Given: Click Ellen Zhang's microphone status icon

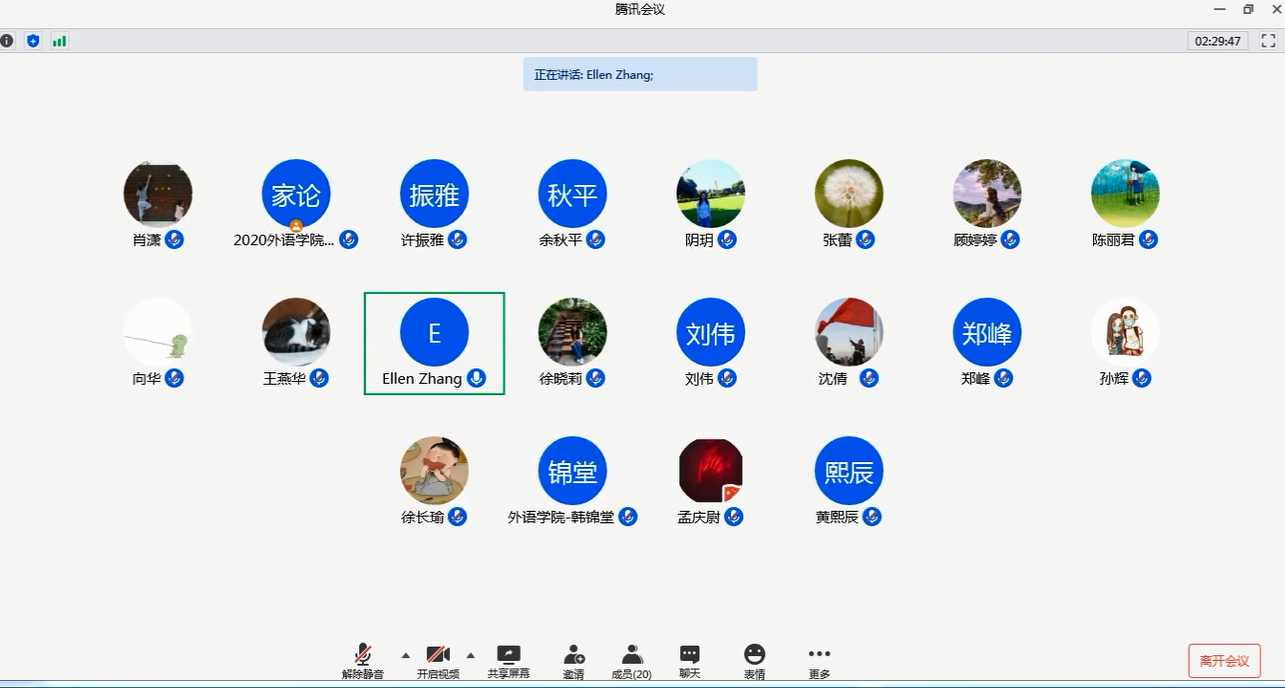Looking at the screenshot, I should pyautogui.click(x=477, y=378).
